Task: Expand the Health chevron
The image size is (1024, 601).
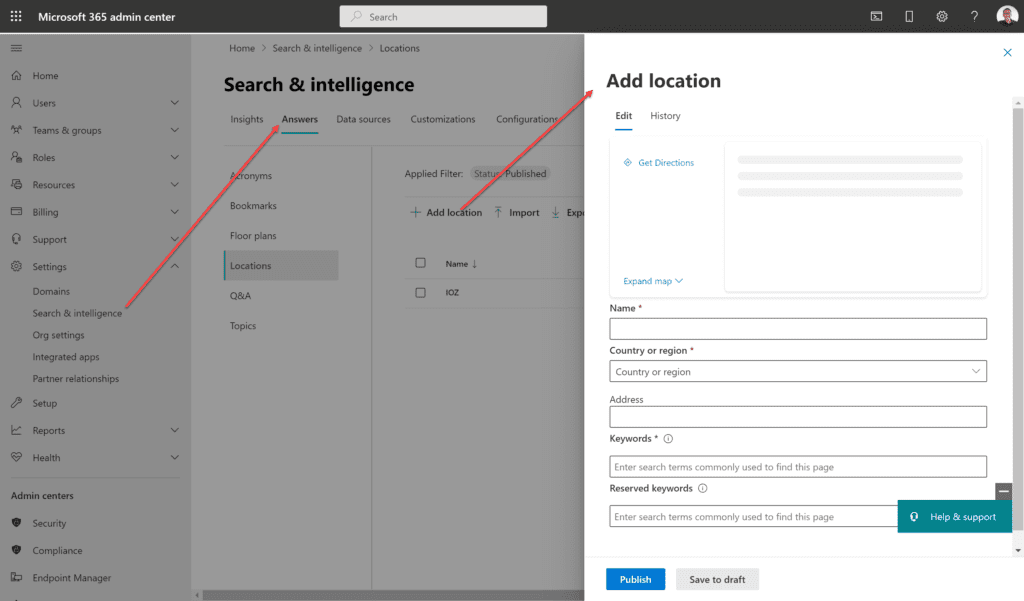Action: click(174, 457)
